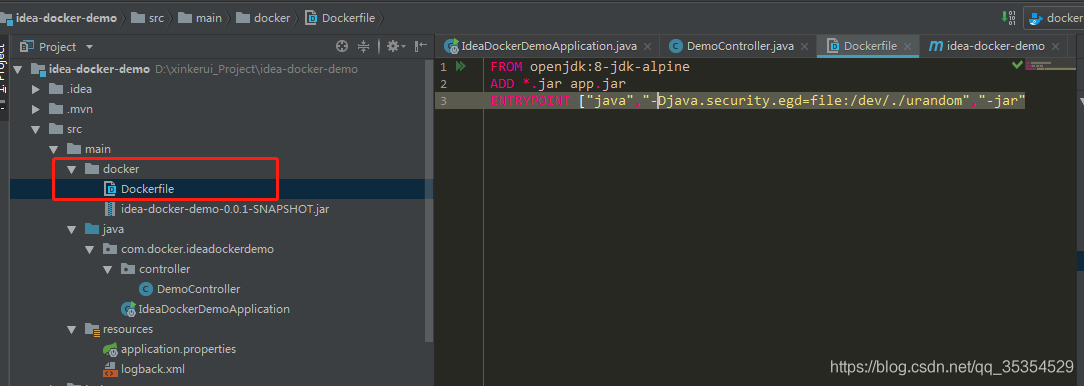
Task: Click the build project binary-arrow icon
Action: click(1009, 18)
